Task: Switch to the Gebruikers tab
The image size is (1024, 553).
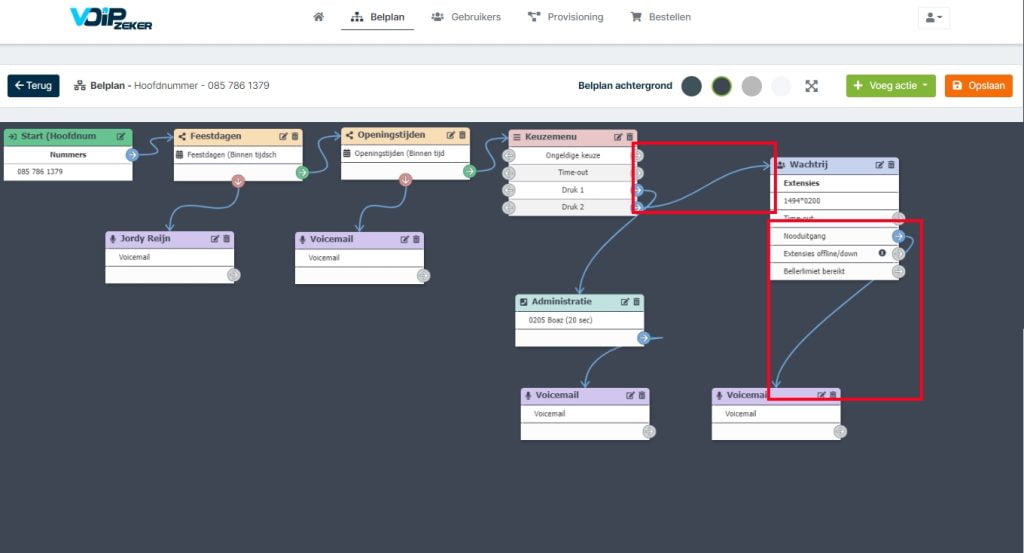Action: [466, 17]
